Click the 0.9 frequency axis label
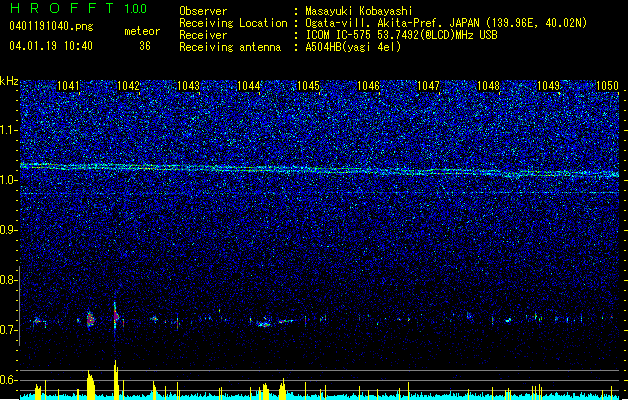This screenshot has width=629, height=400. [x=9, y=230]
